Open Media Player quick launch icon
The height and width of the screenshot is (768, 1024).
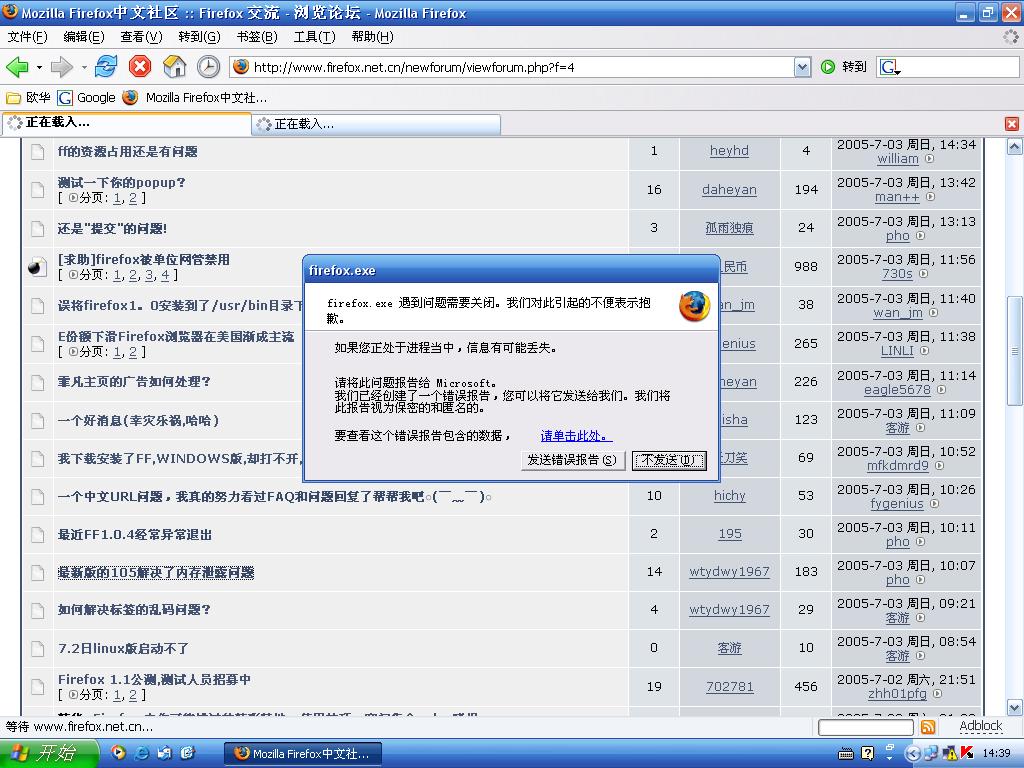tap(118, 753)
